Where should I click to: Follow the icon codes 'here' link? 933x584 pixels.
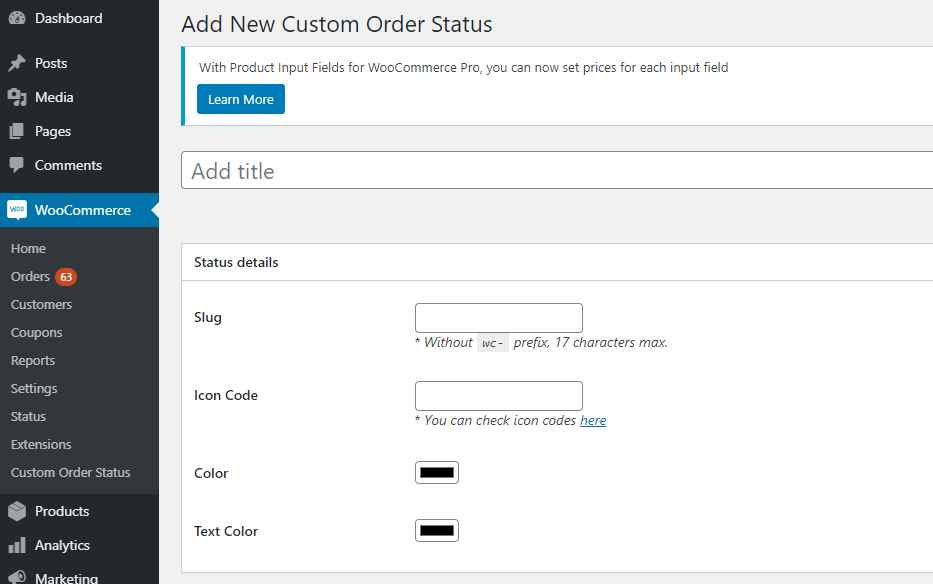point(593,420)
